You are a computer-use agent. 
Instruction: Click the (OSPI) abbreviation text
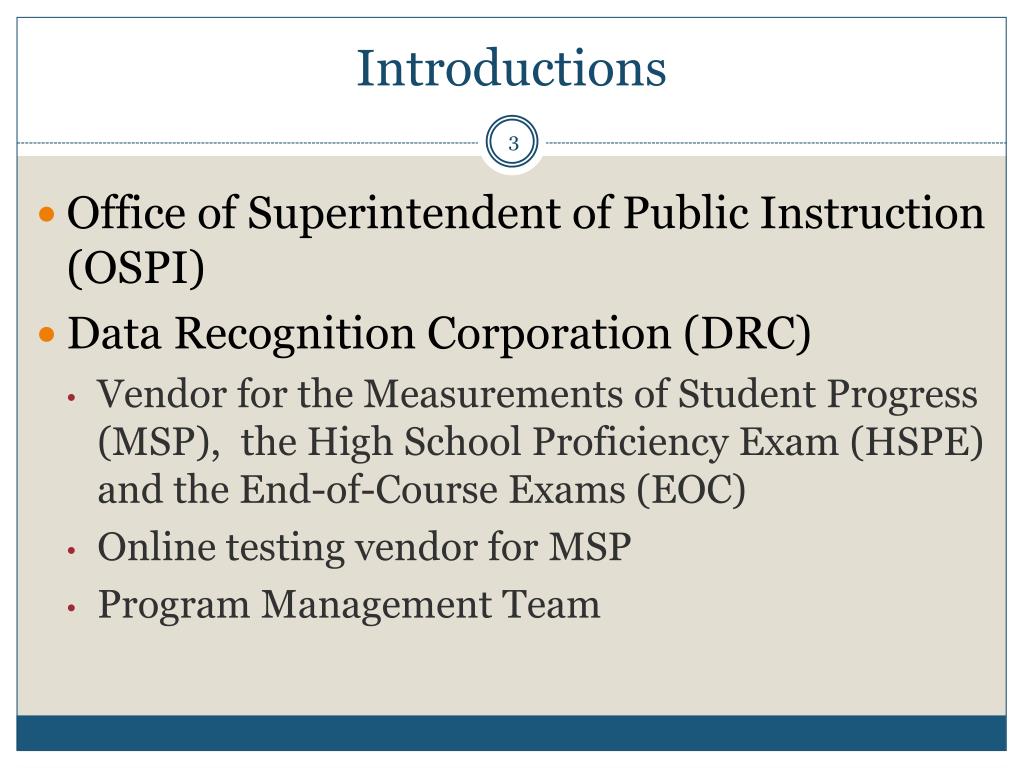136,268
